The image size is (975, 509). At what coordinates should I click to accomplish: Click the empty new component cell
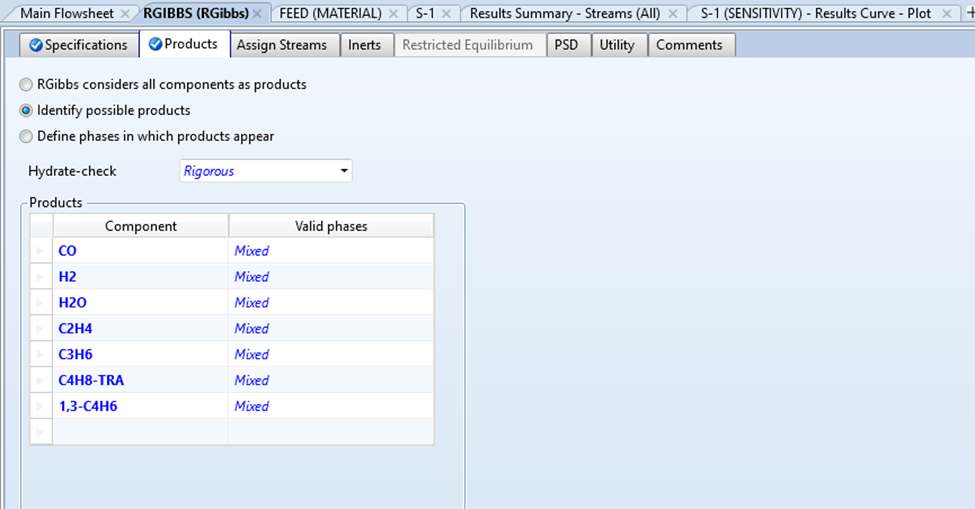coord(141,431)
